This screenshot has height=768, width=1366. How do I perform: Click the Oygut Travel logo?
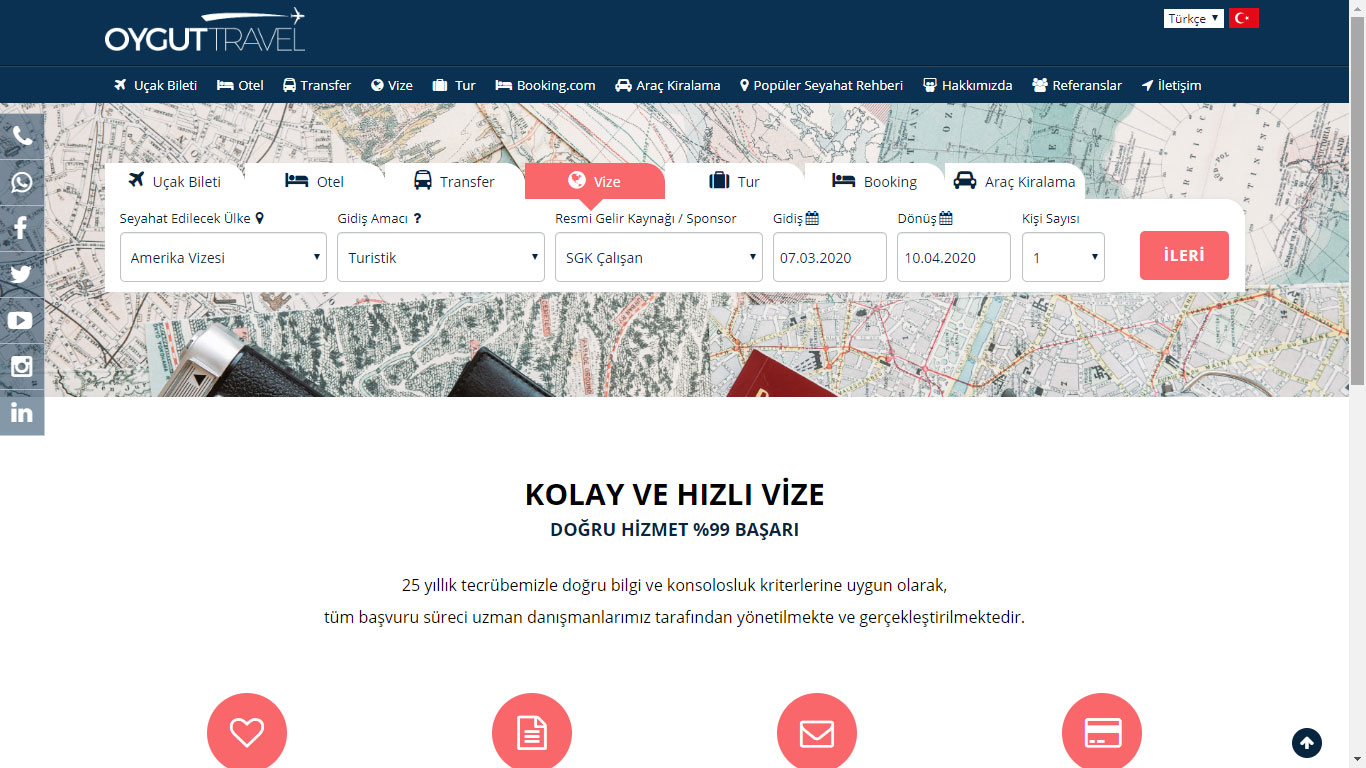(x=205, y=31)
